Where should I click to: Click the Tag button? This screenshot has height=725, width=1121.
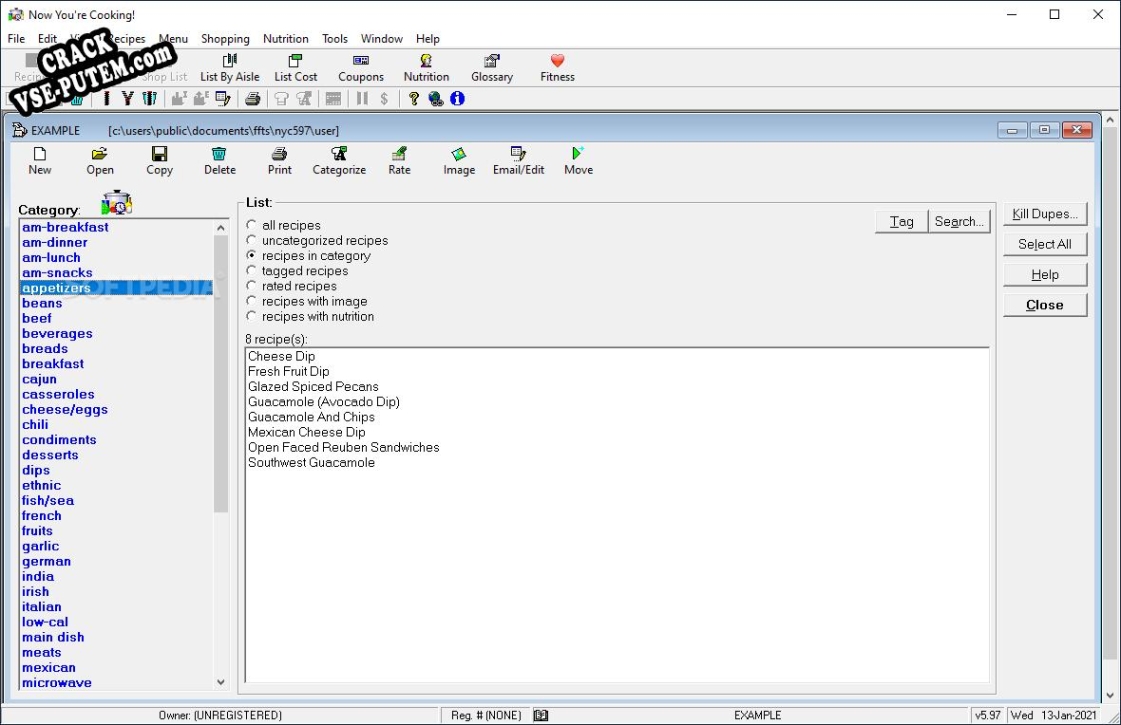click(x=902, y=222)
